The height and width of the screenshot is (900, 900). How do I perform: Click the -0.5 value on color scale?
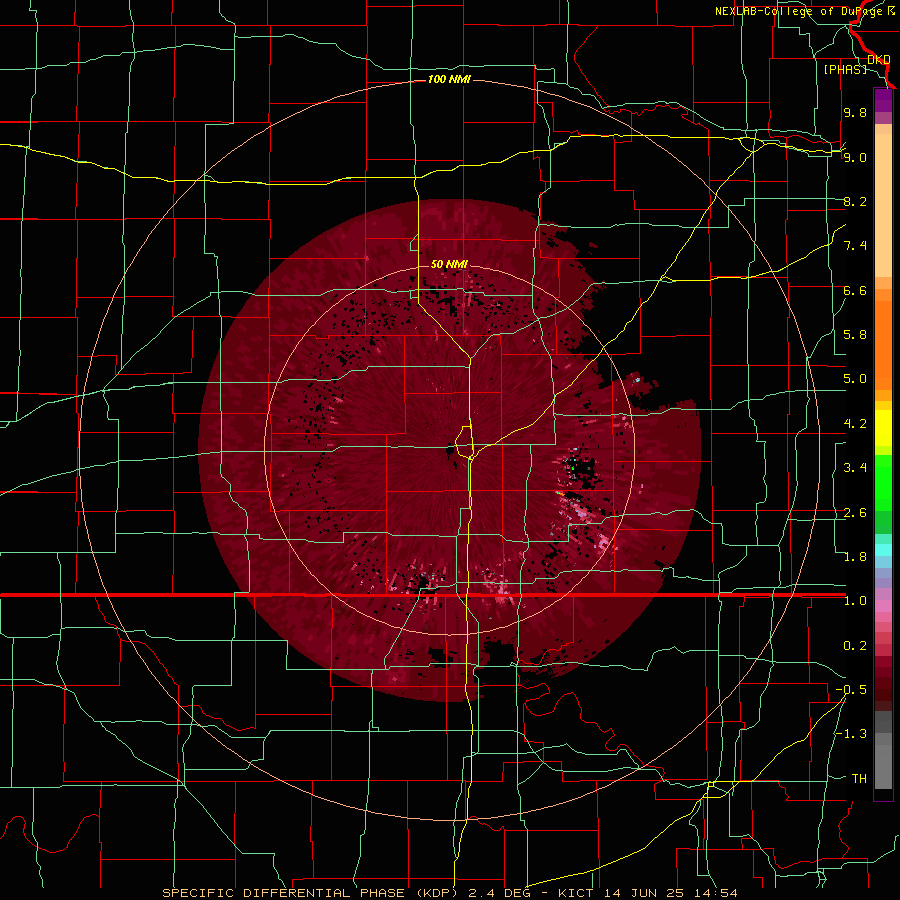pyautogui.click(x=851, y=690)
